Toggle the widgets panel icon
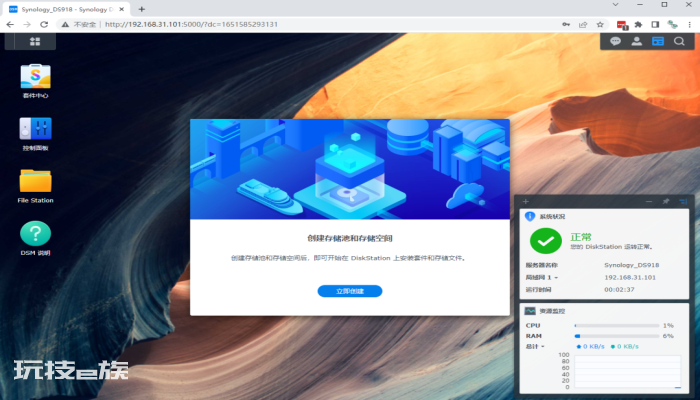Screen dimensions: 700x400 pos(658,41)
